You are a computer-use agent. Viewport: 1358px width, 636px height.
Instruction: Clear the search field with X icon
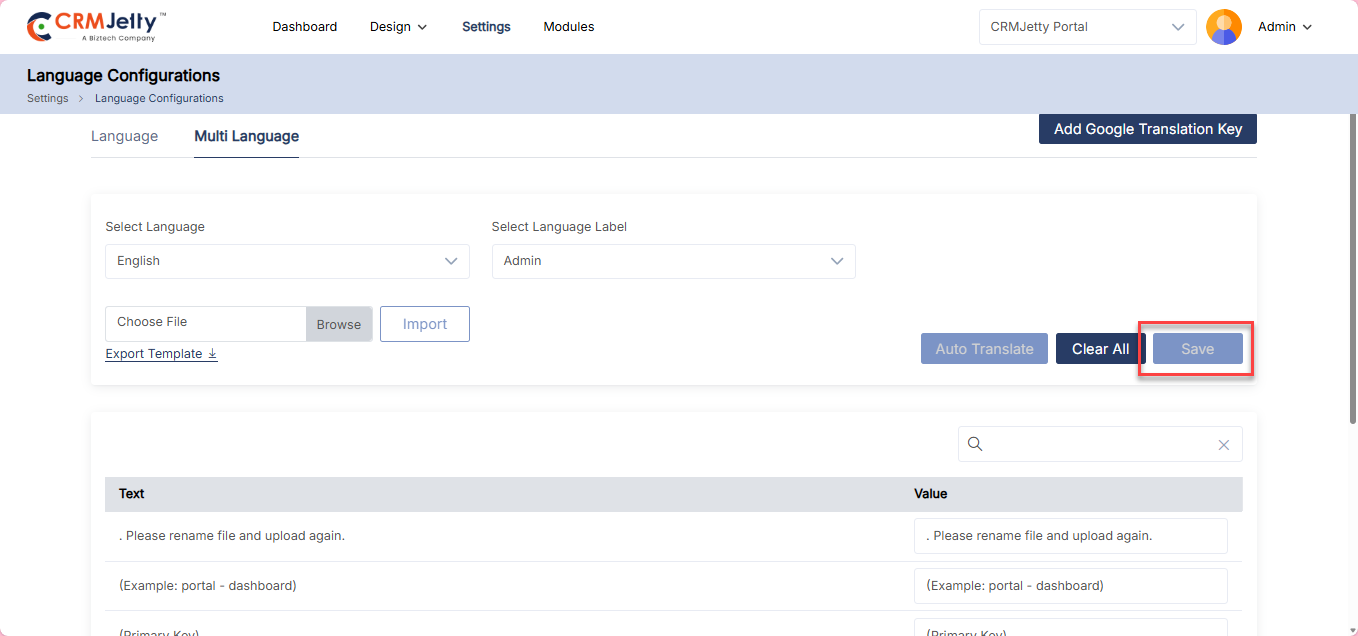click(1223, 445)
